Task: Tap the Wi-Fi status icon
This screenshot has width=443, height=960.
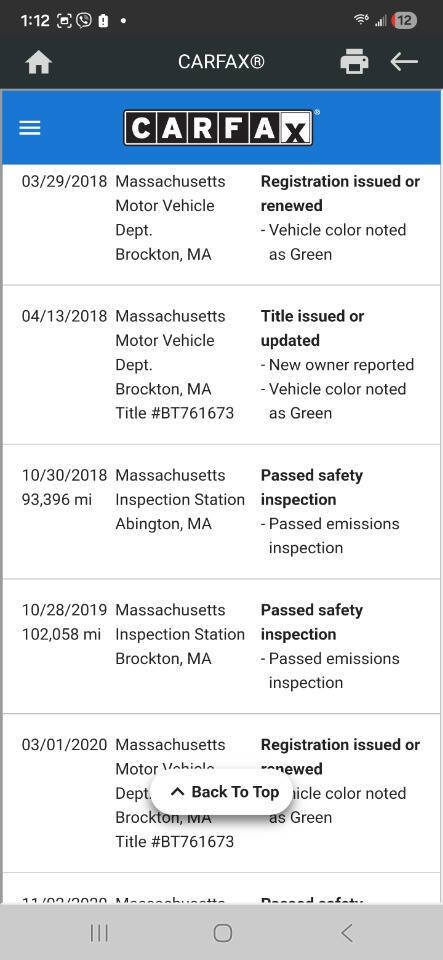Action: point(361,20)
